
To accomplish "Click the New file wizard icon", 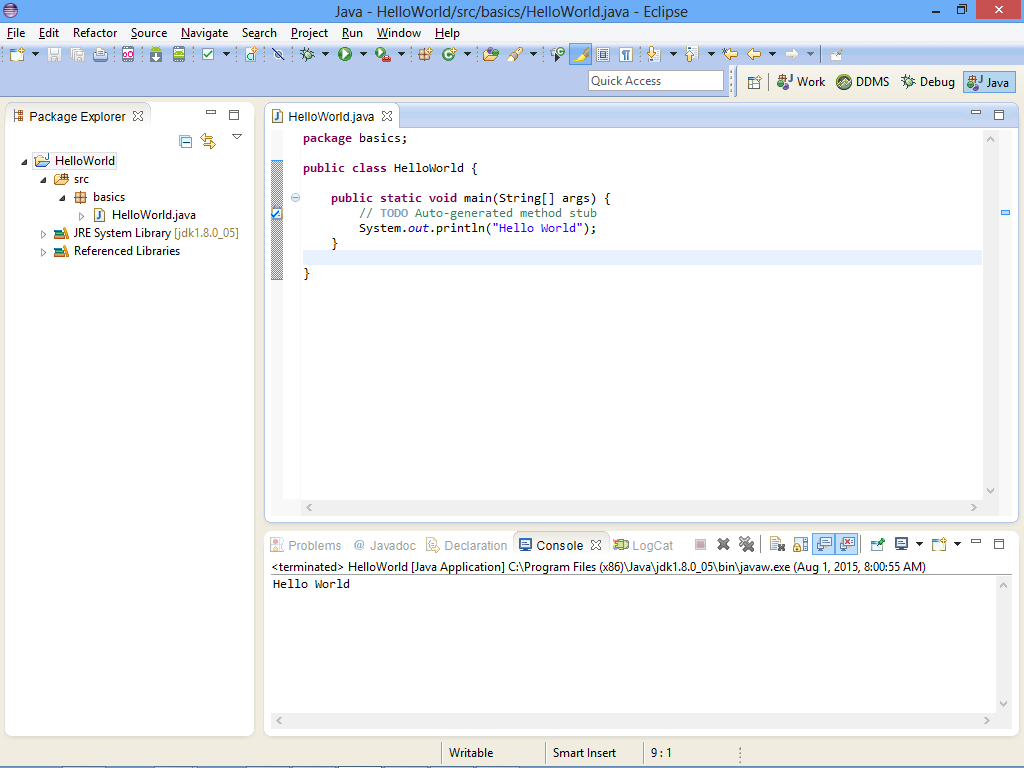I will pyautogui.click(x=17, y=55).
